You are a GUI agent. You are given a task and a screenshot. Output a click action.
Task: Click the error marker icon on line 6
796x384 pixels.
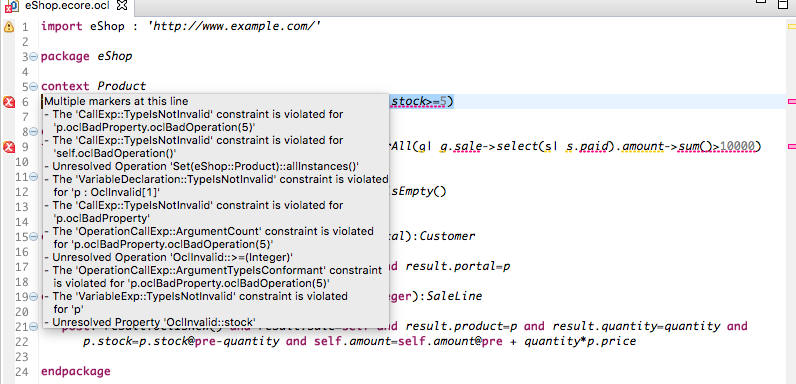click(9, 102)
